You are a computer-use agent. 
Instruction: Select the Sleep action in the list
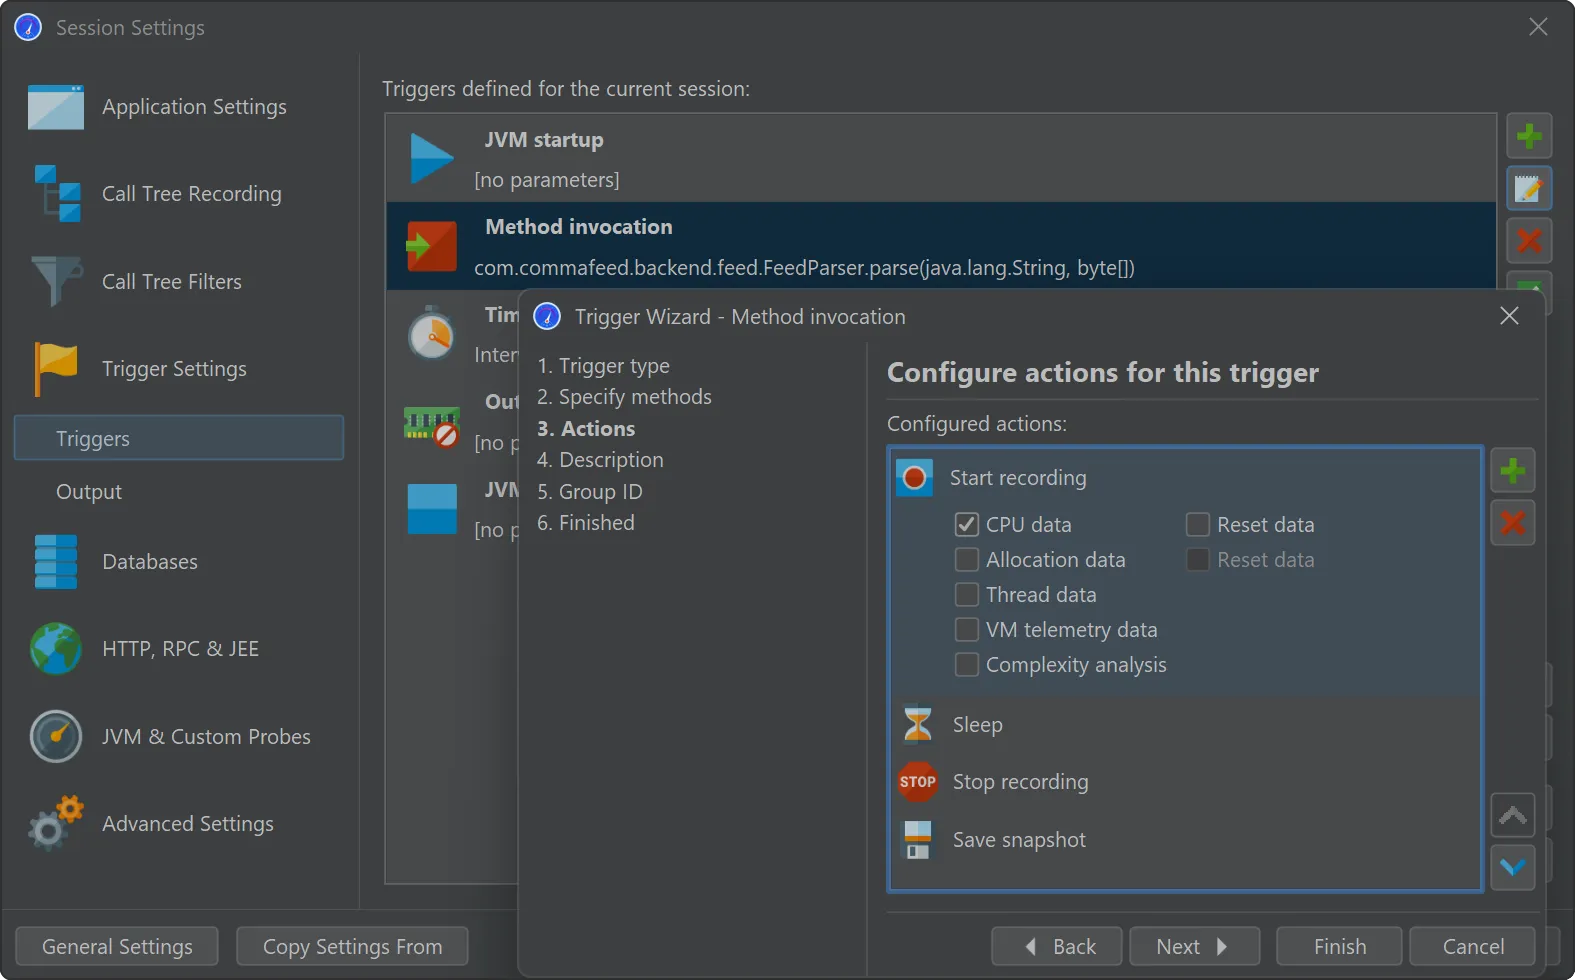976,725
